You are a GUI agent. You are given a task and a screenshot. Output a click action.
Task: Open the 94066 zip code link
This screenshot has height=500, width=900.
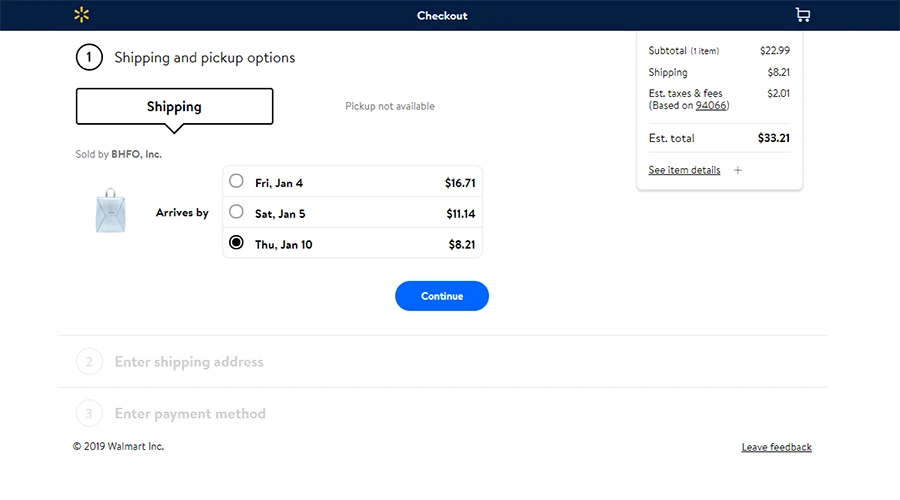coord(711,105)
